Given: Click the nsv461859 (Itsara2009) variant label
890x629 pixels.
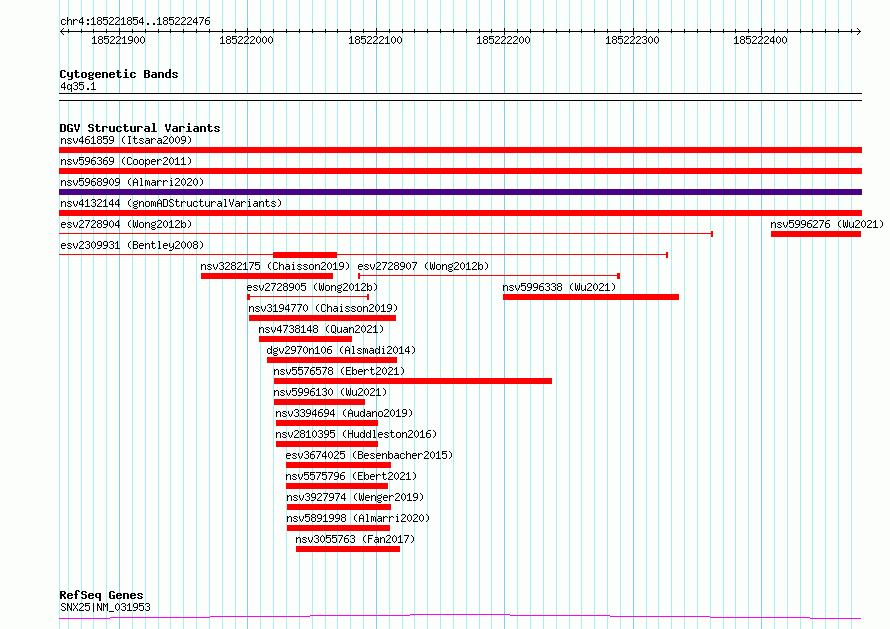Looking at the screenshot, I should click(125, 140).
